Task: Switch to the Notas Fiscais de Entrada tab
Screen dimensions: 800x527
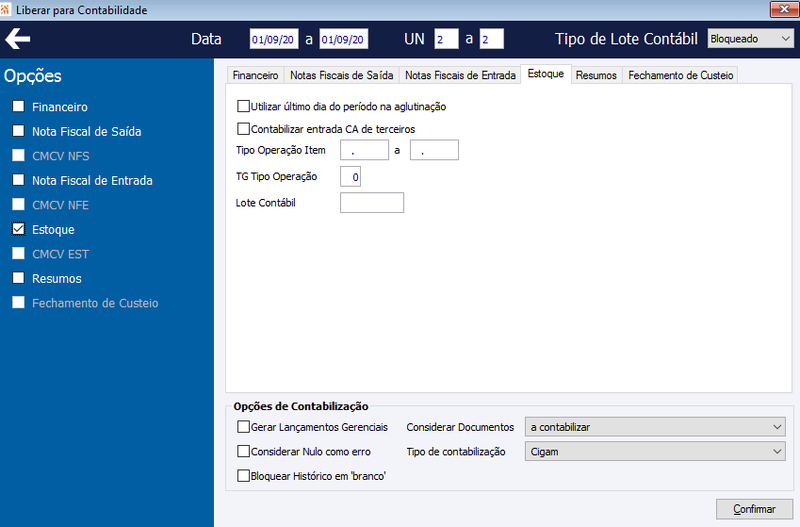Action: point(460,76)
